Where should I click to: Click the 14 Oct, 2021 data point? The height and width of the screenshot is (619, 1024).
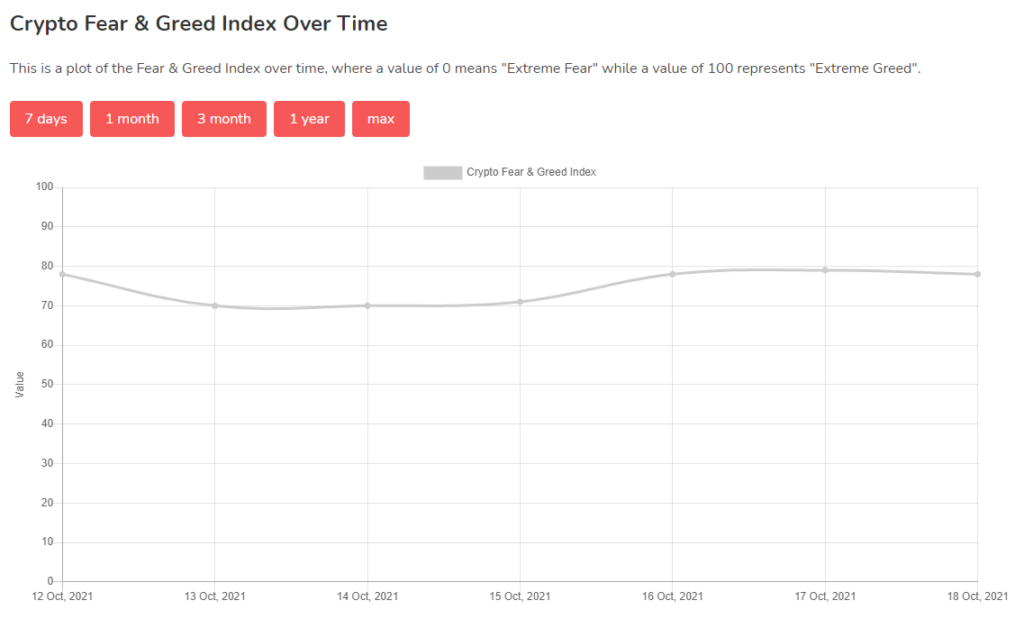pos(368,306)
